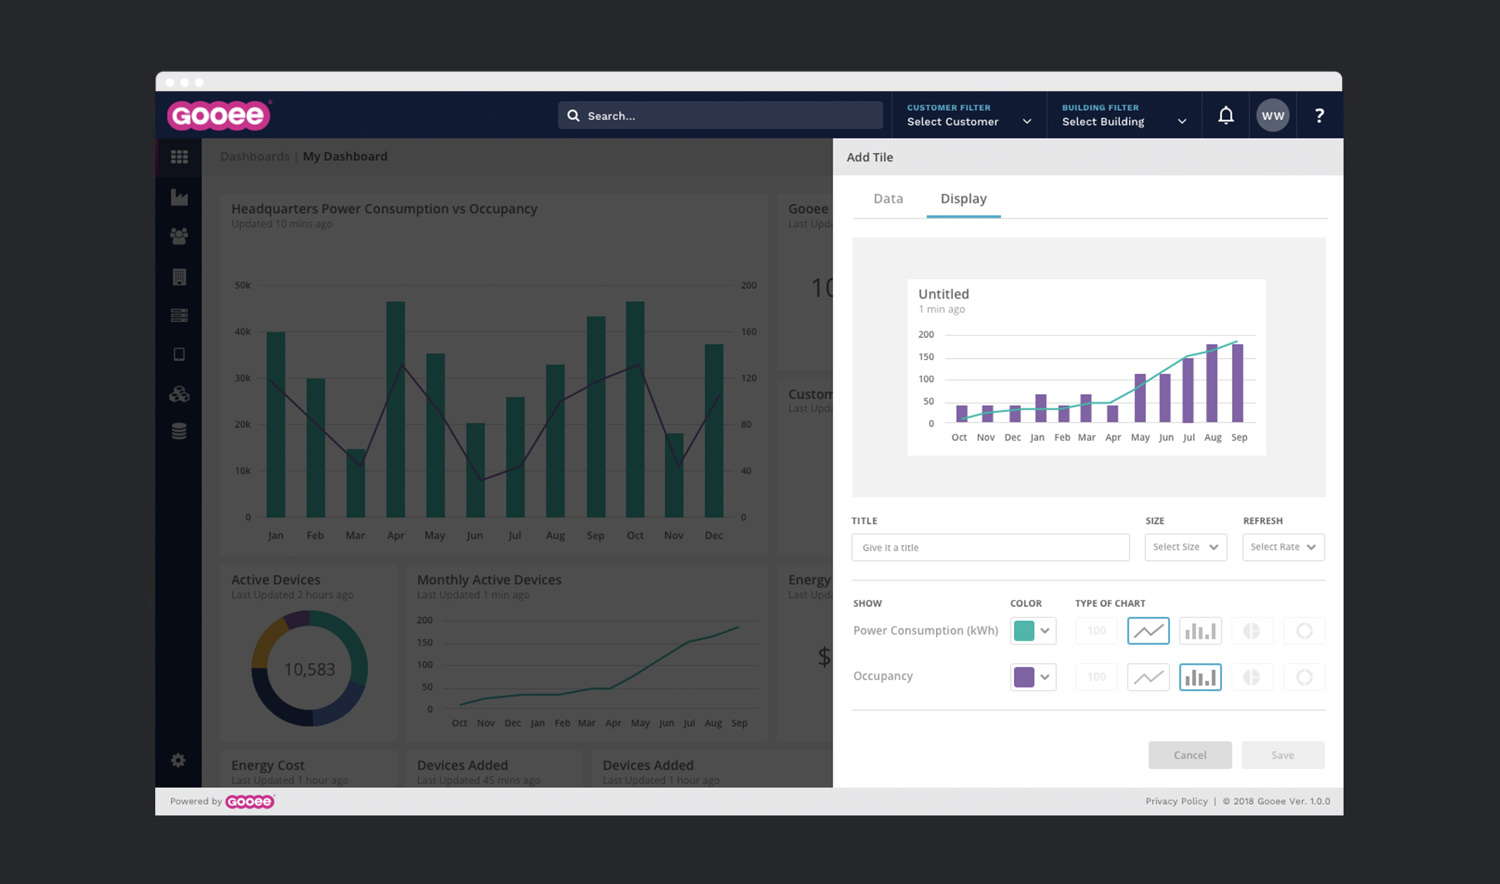Screen dimensions: 1500x884
Task: Go to Dashboards breadcrumb
Action: [255, 156]
